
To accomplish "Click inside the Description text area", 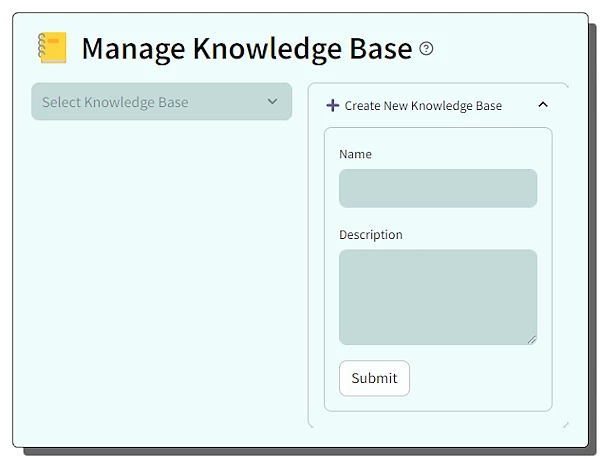I will click(437, 297).
